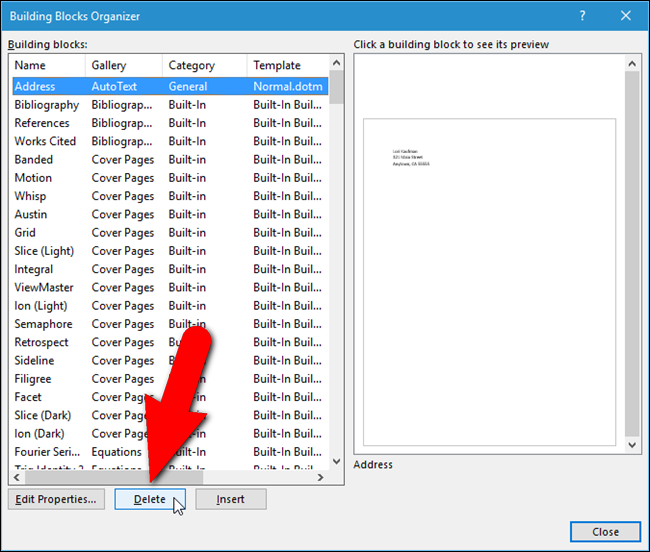Viewport: 650px width, 552px height.
Task: Select the ViewMaster cover page entry
Action: coord(170,287)
